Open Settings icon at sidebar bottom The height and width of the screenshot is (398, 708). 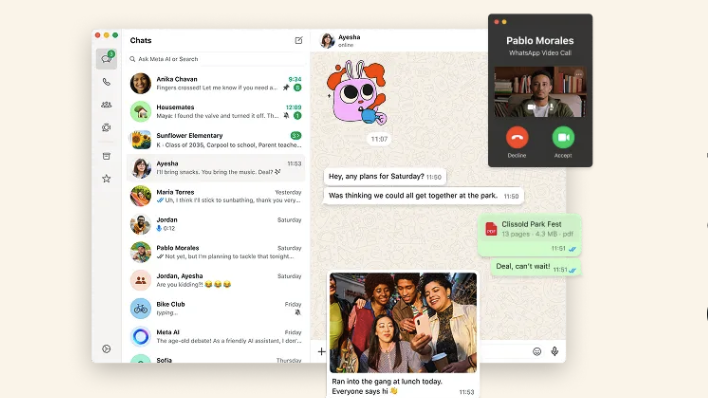click(106, 349)
